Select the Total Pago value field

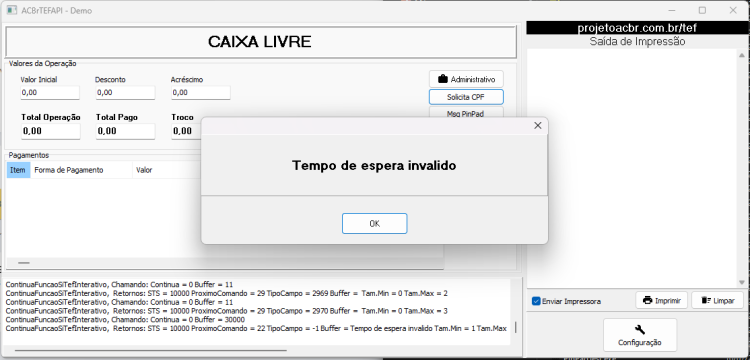(x=125, y=131)
